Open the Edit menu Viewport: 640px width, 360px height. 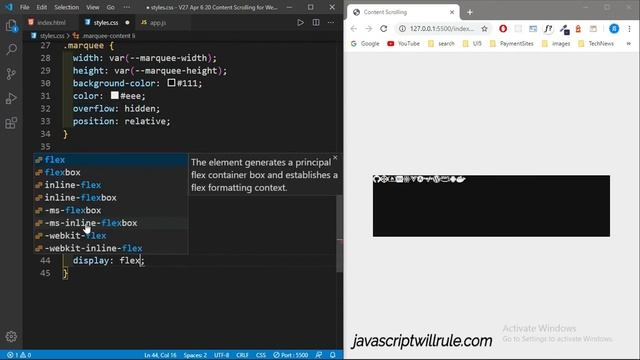(x=42, y=7)
